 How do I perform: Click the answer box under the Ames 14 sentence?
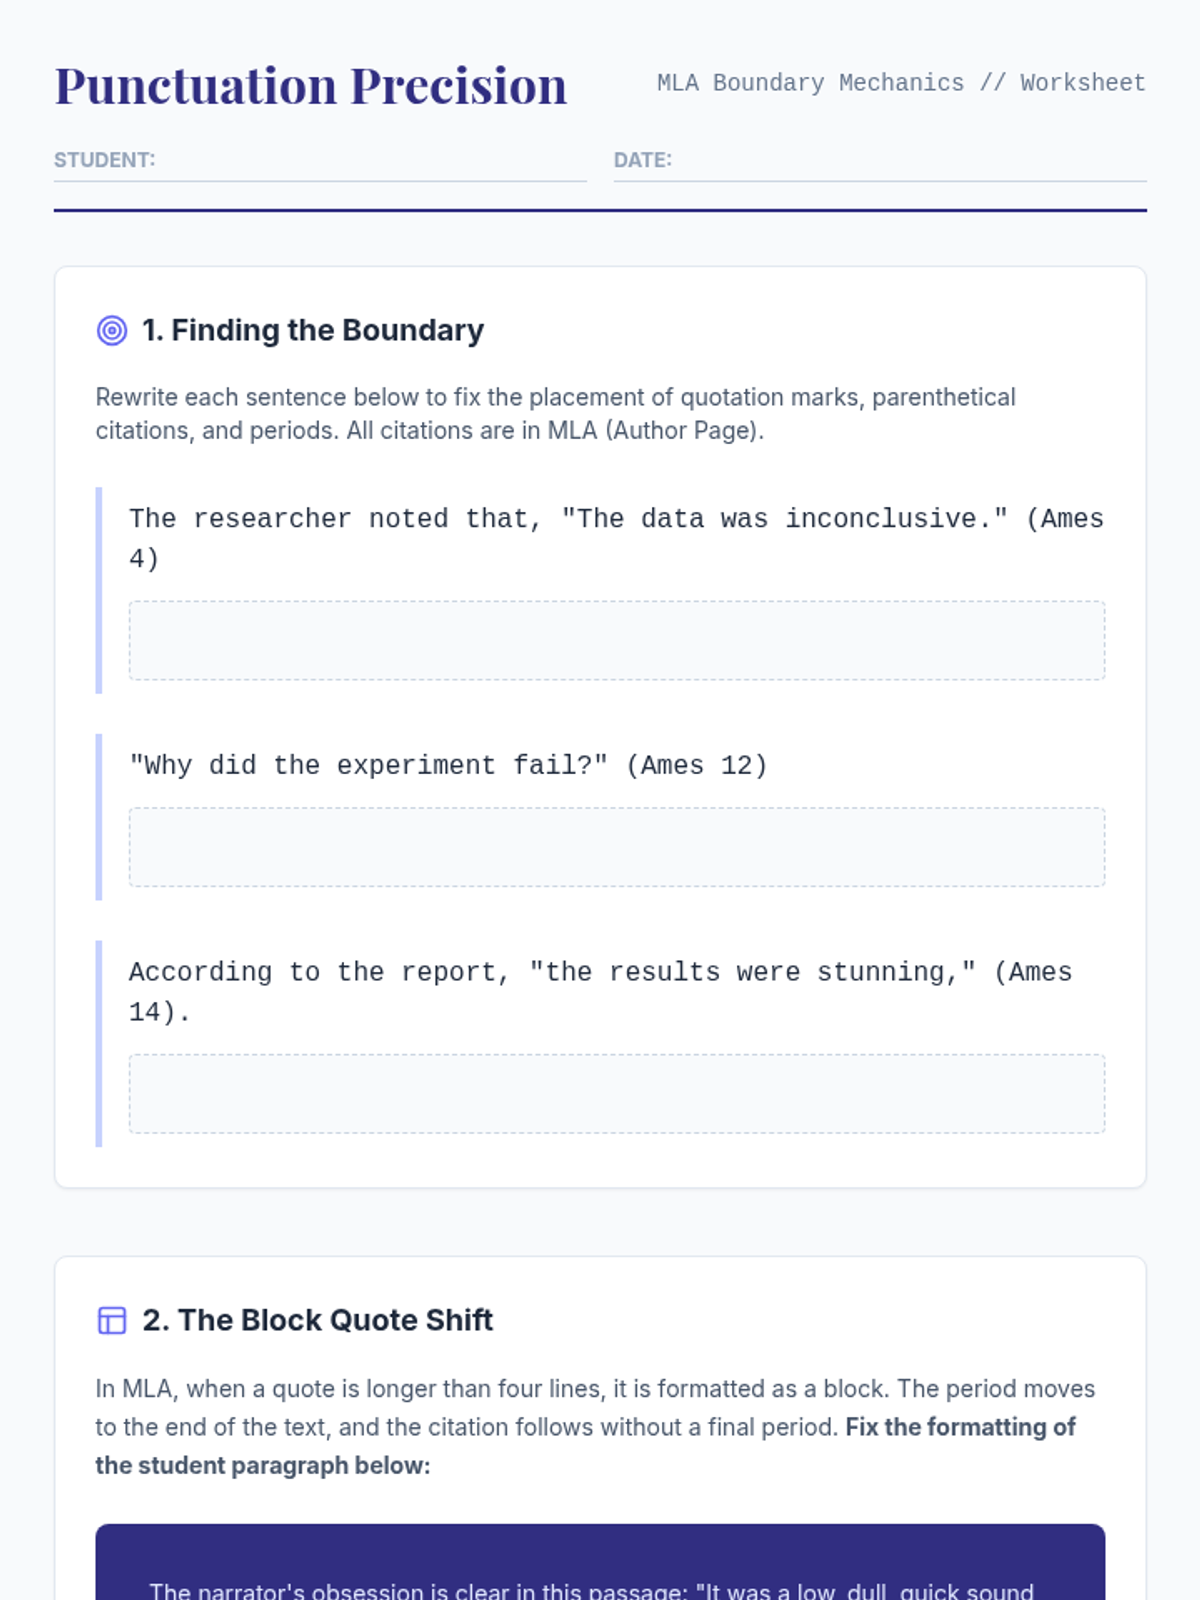pyautogui.click(x=616, y=1093)
